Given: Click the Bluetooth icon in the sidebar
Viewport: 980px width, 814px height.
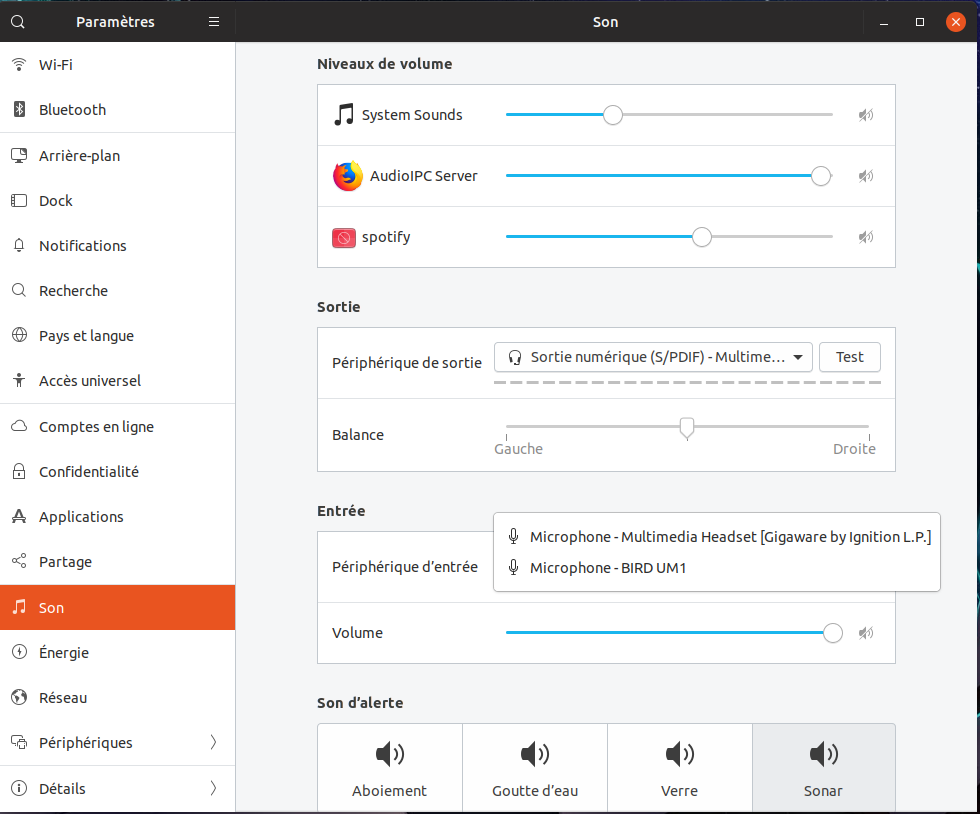Looking at the screenshot, I should click(18, 110).
